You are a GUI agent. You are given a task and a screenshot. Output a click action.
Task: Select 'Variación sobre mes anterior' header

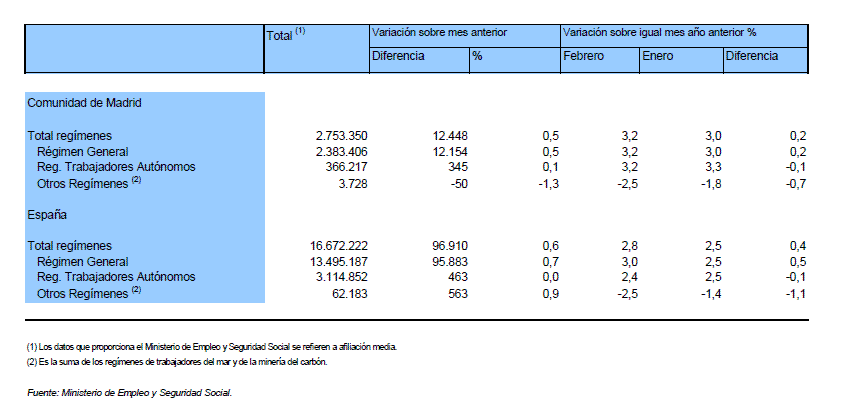[439, 33]
